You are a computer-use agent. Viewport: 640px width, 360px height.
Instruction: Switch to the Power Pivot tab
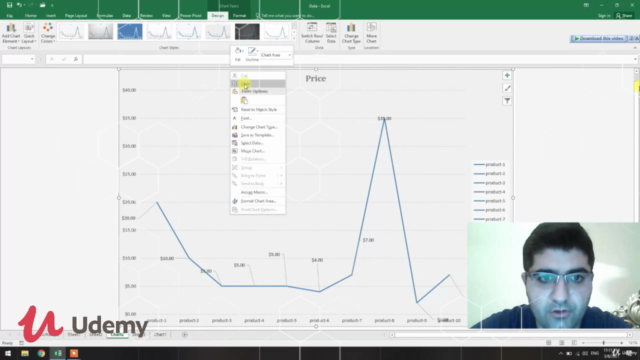pyautogui.click(x=191, y=16)
